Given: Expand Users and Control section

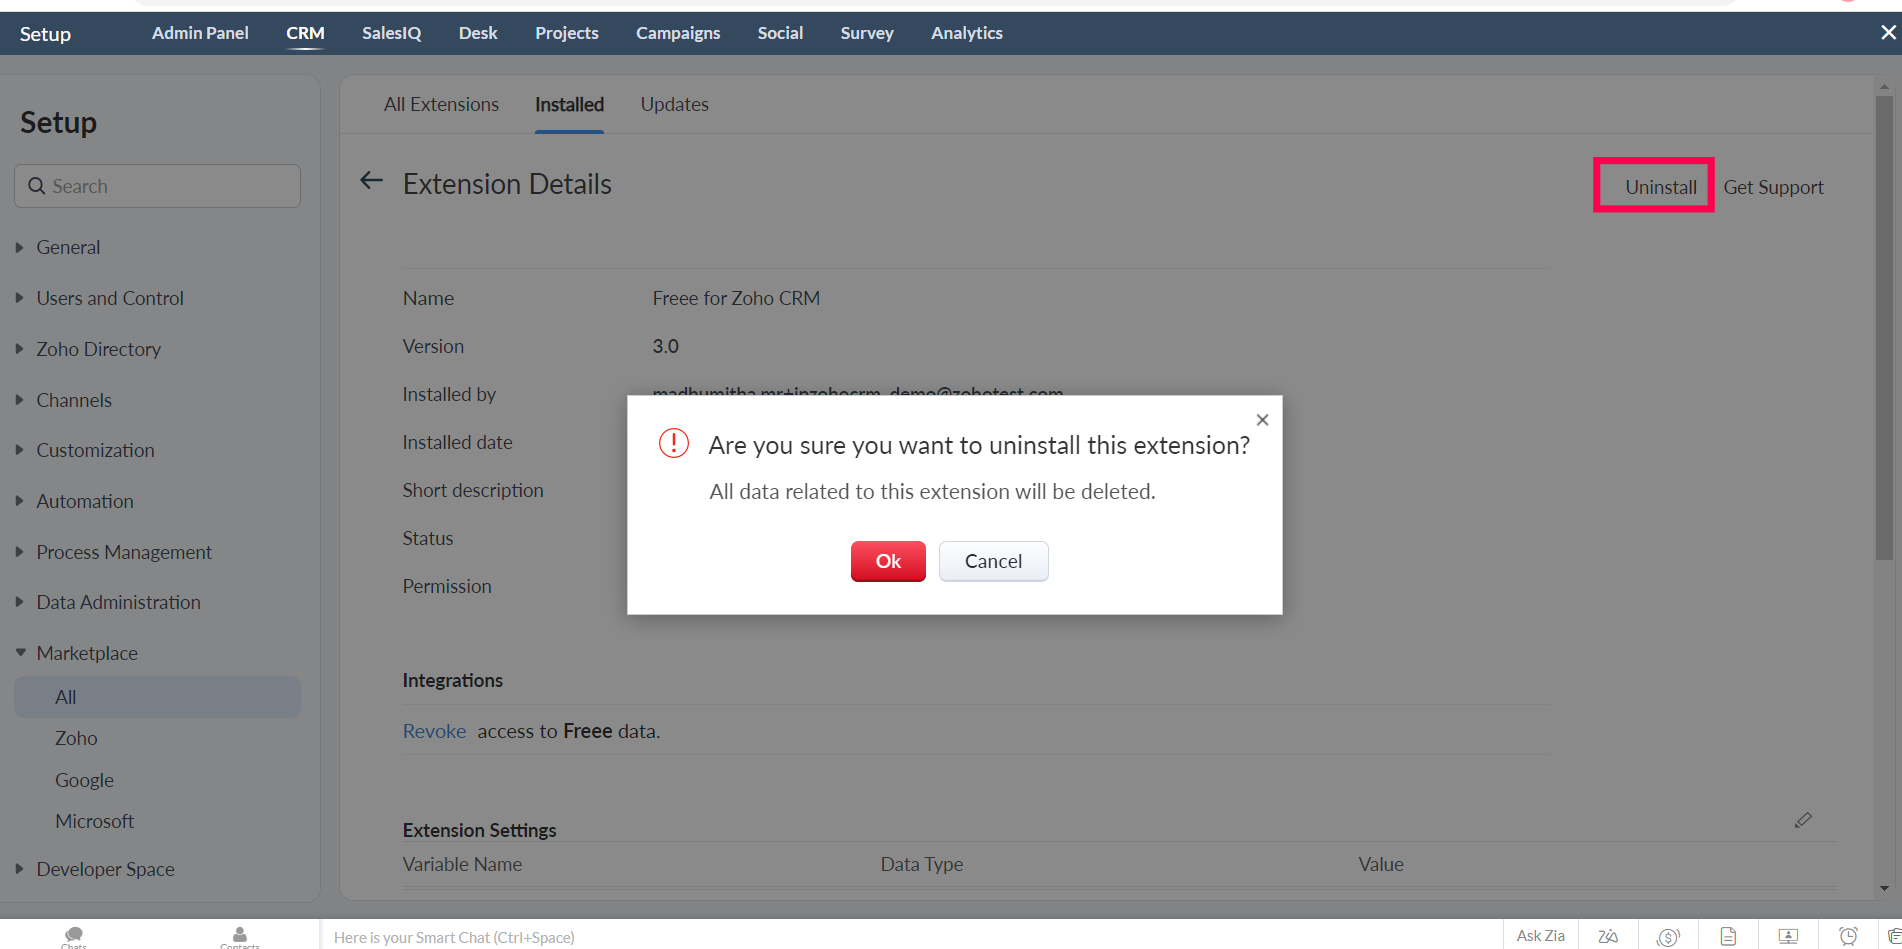Looking at the screenshot, I should click(110, 298).
